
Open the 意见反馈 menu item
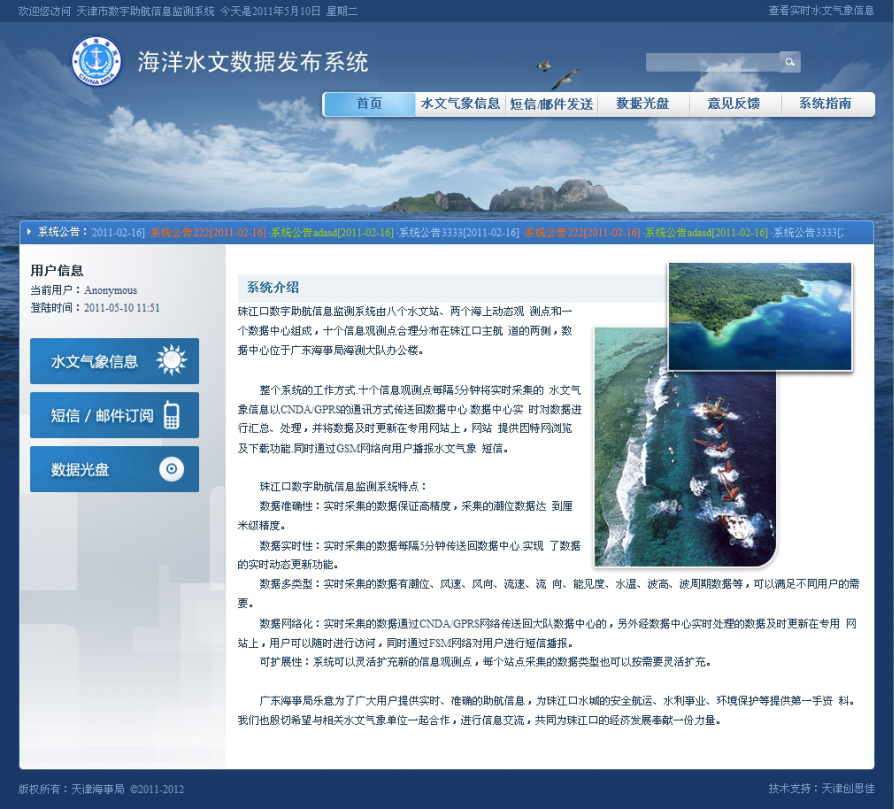coord(733,104)
